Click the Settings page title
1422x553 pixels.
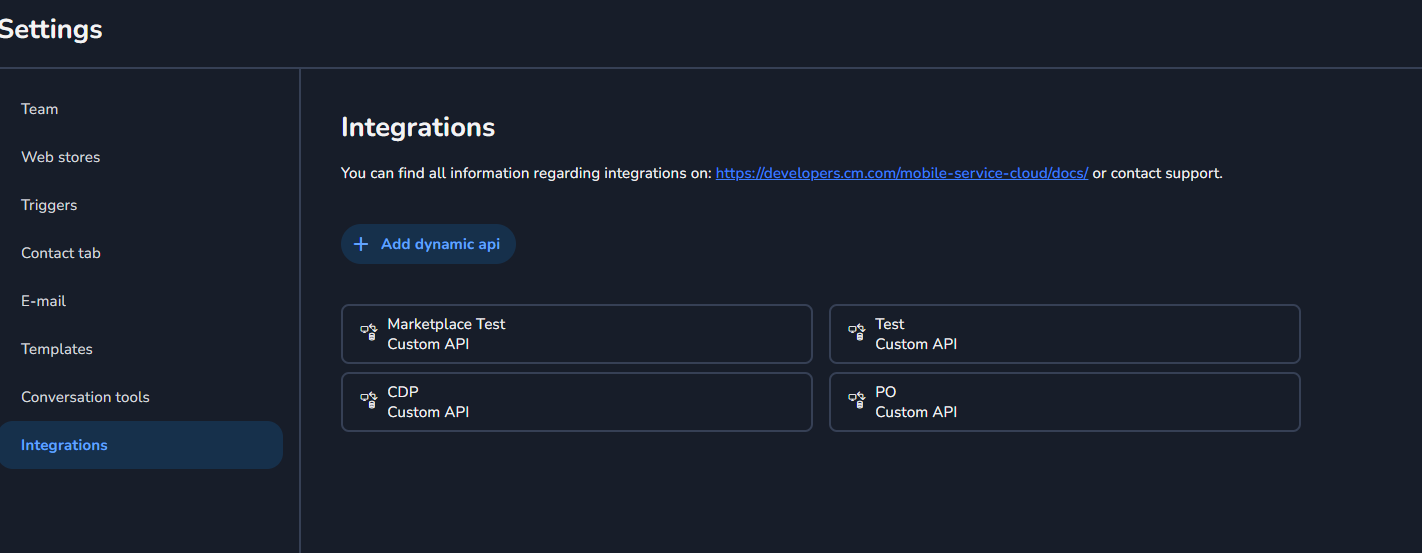tap(50, 29)
